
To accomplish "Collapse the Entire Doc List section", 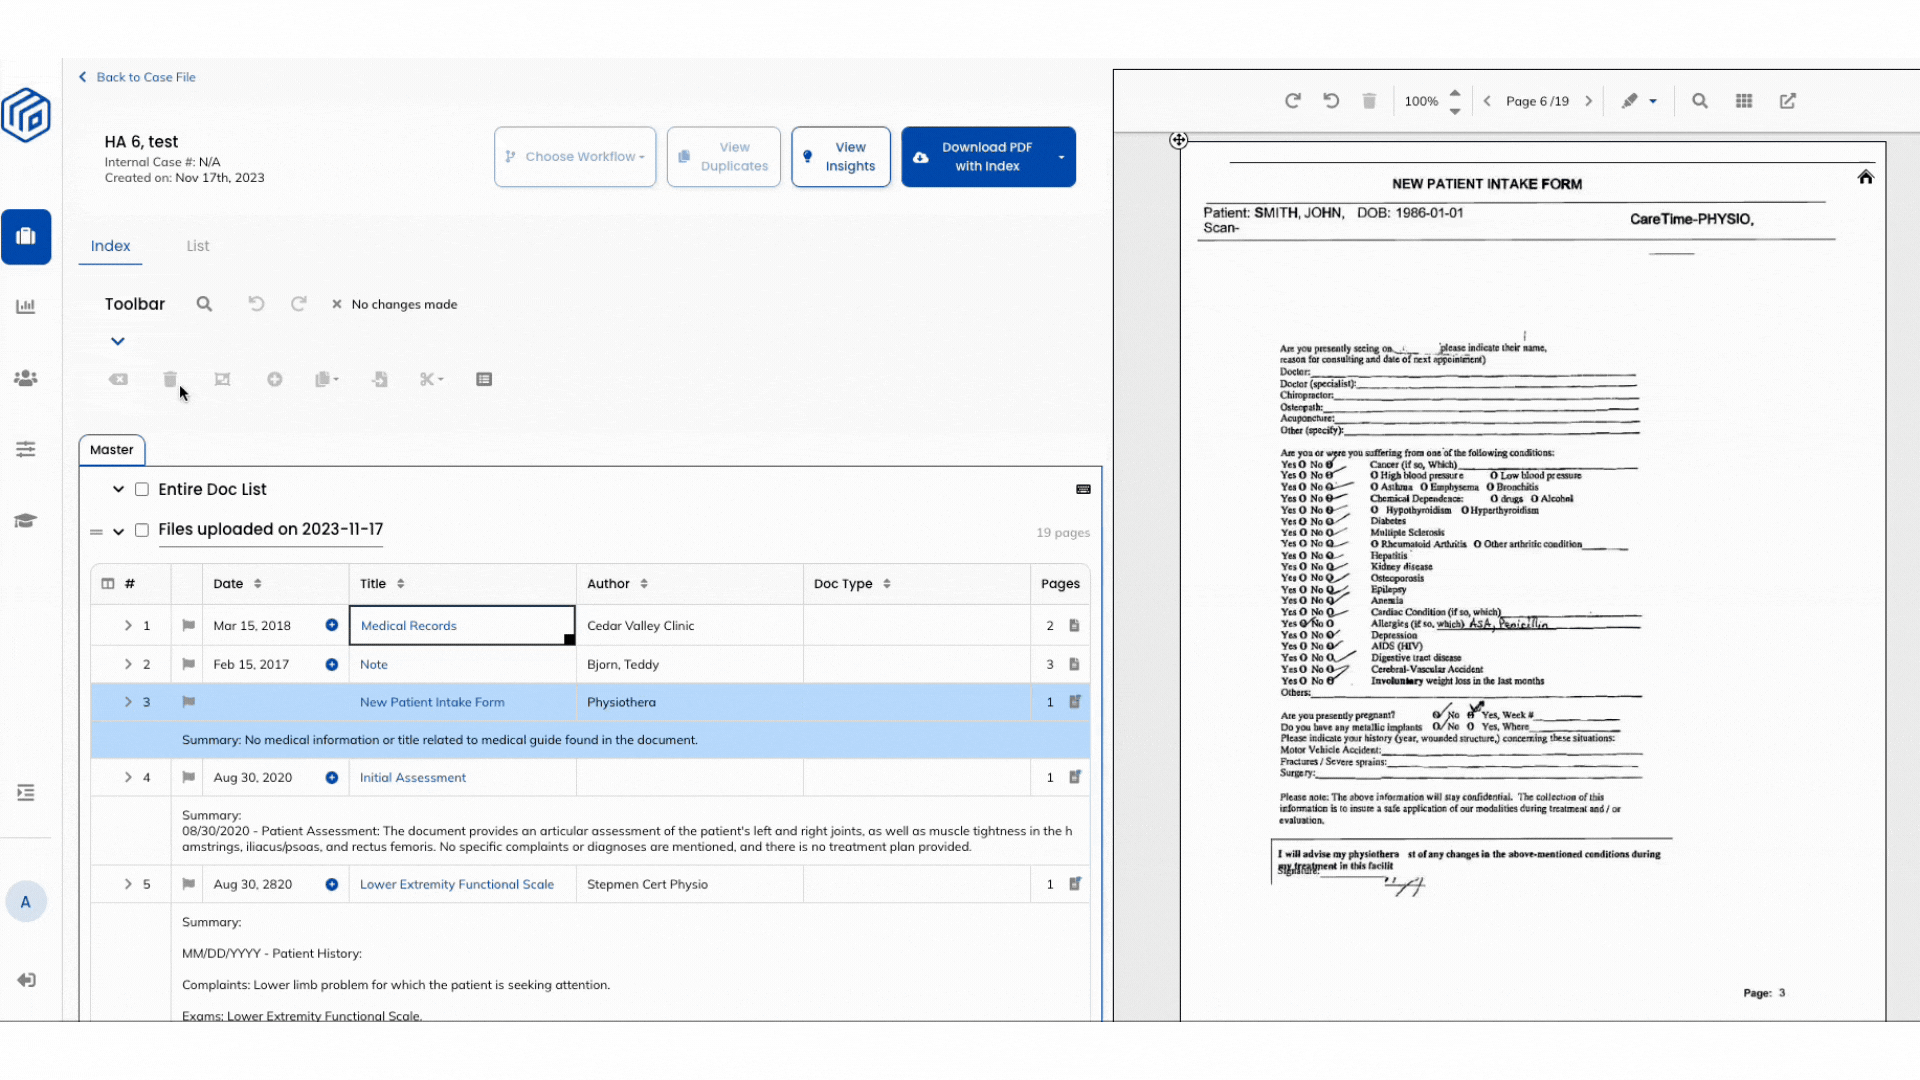I will [x=117, y=489].
